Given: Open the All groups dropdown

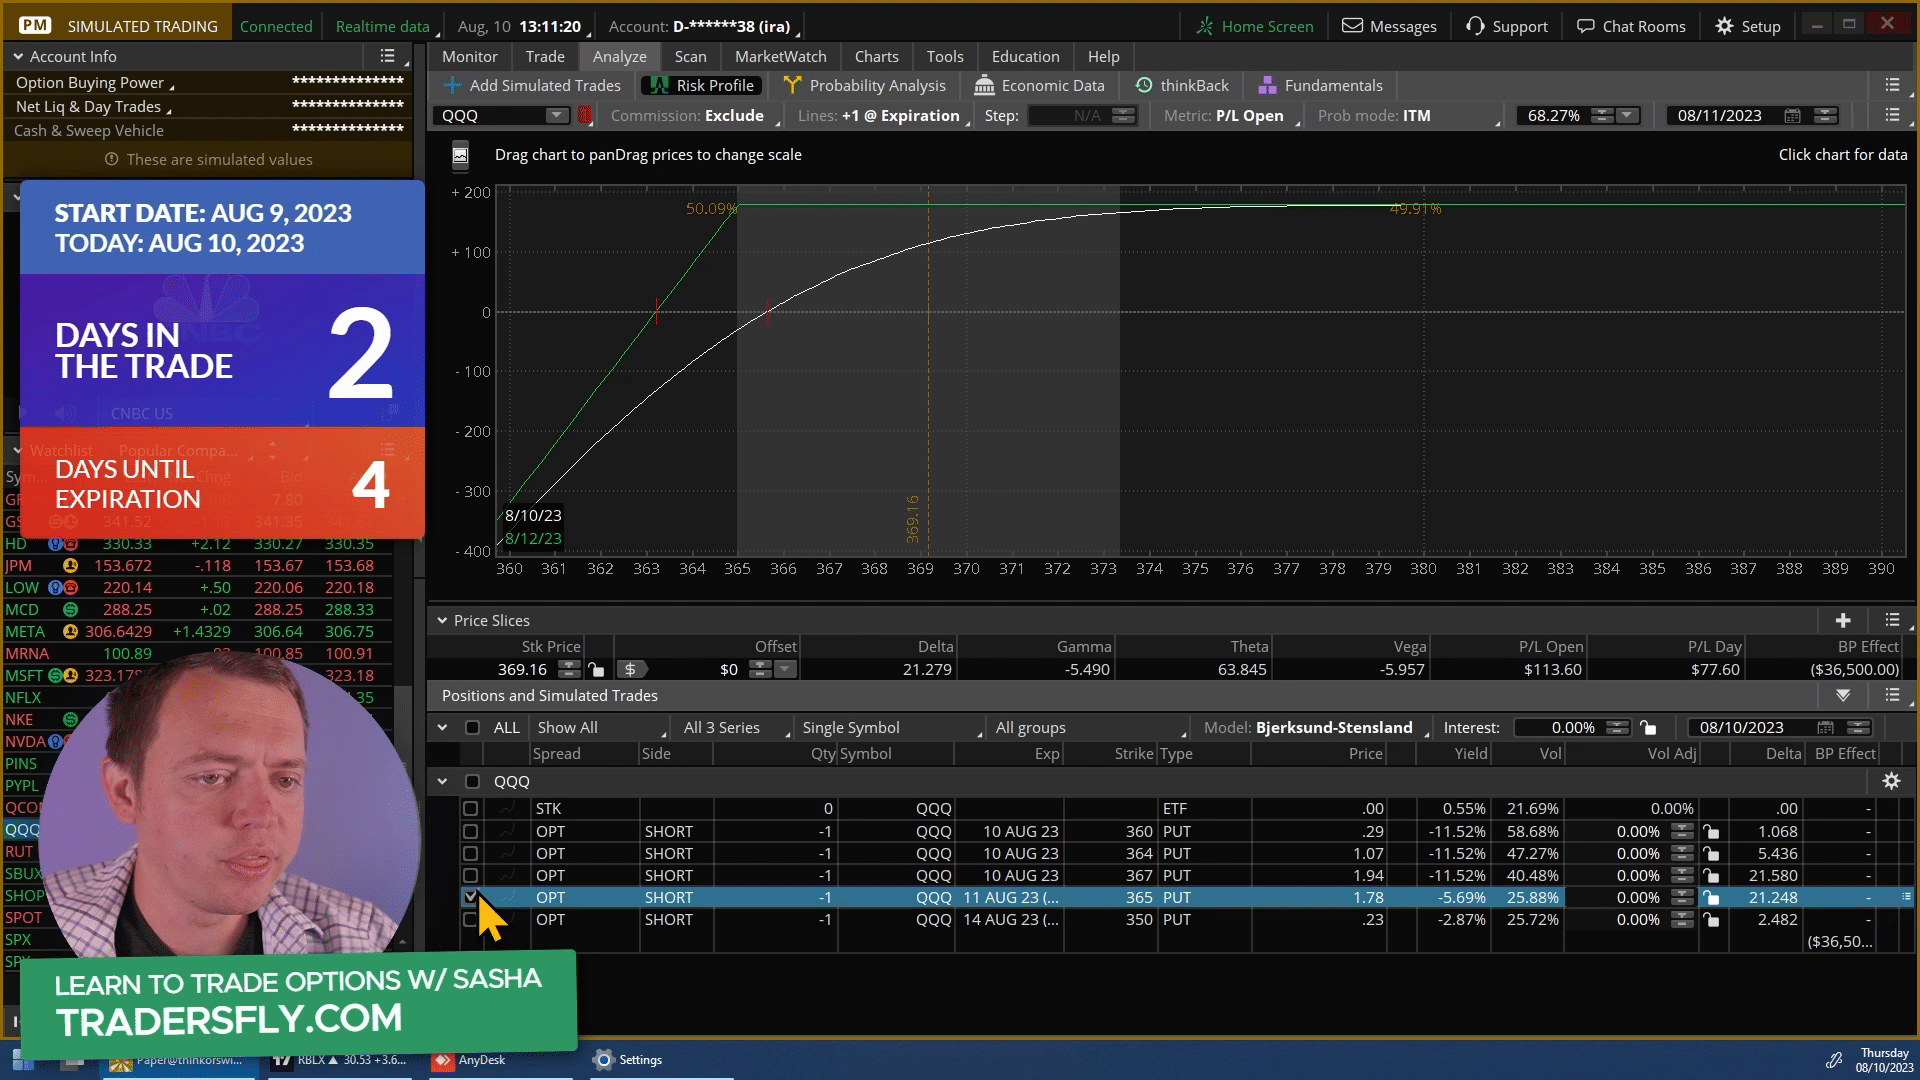Looking at the screenshot, I should tap(1090, 728).
